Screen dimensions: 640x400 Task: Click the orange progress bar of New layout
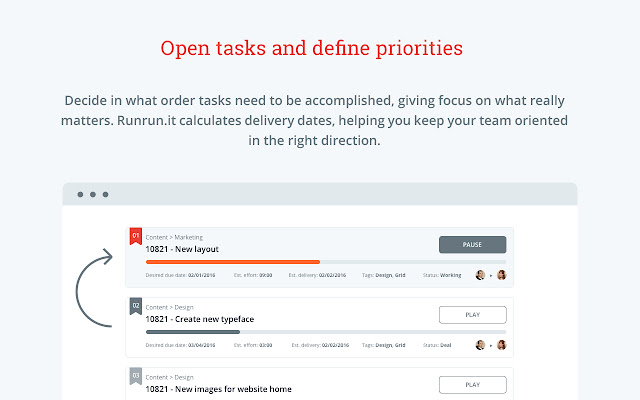[x=232, y=261]
